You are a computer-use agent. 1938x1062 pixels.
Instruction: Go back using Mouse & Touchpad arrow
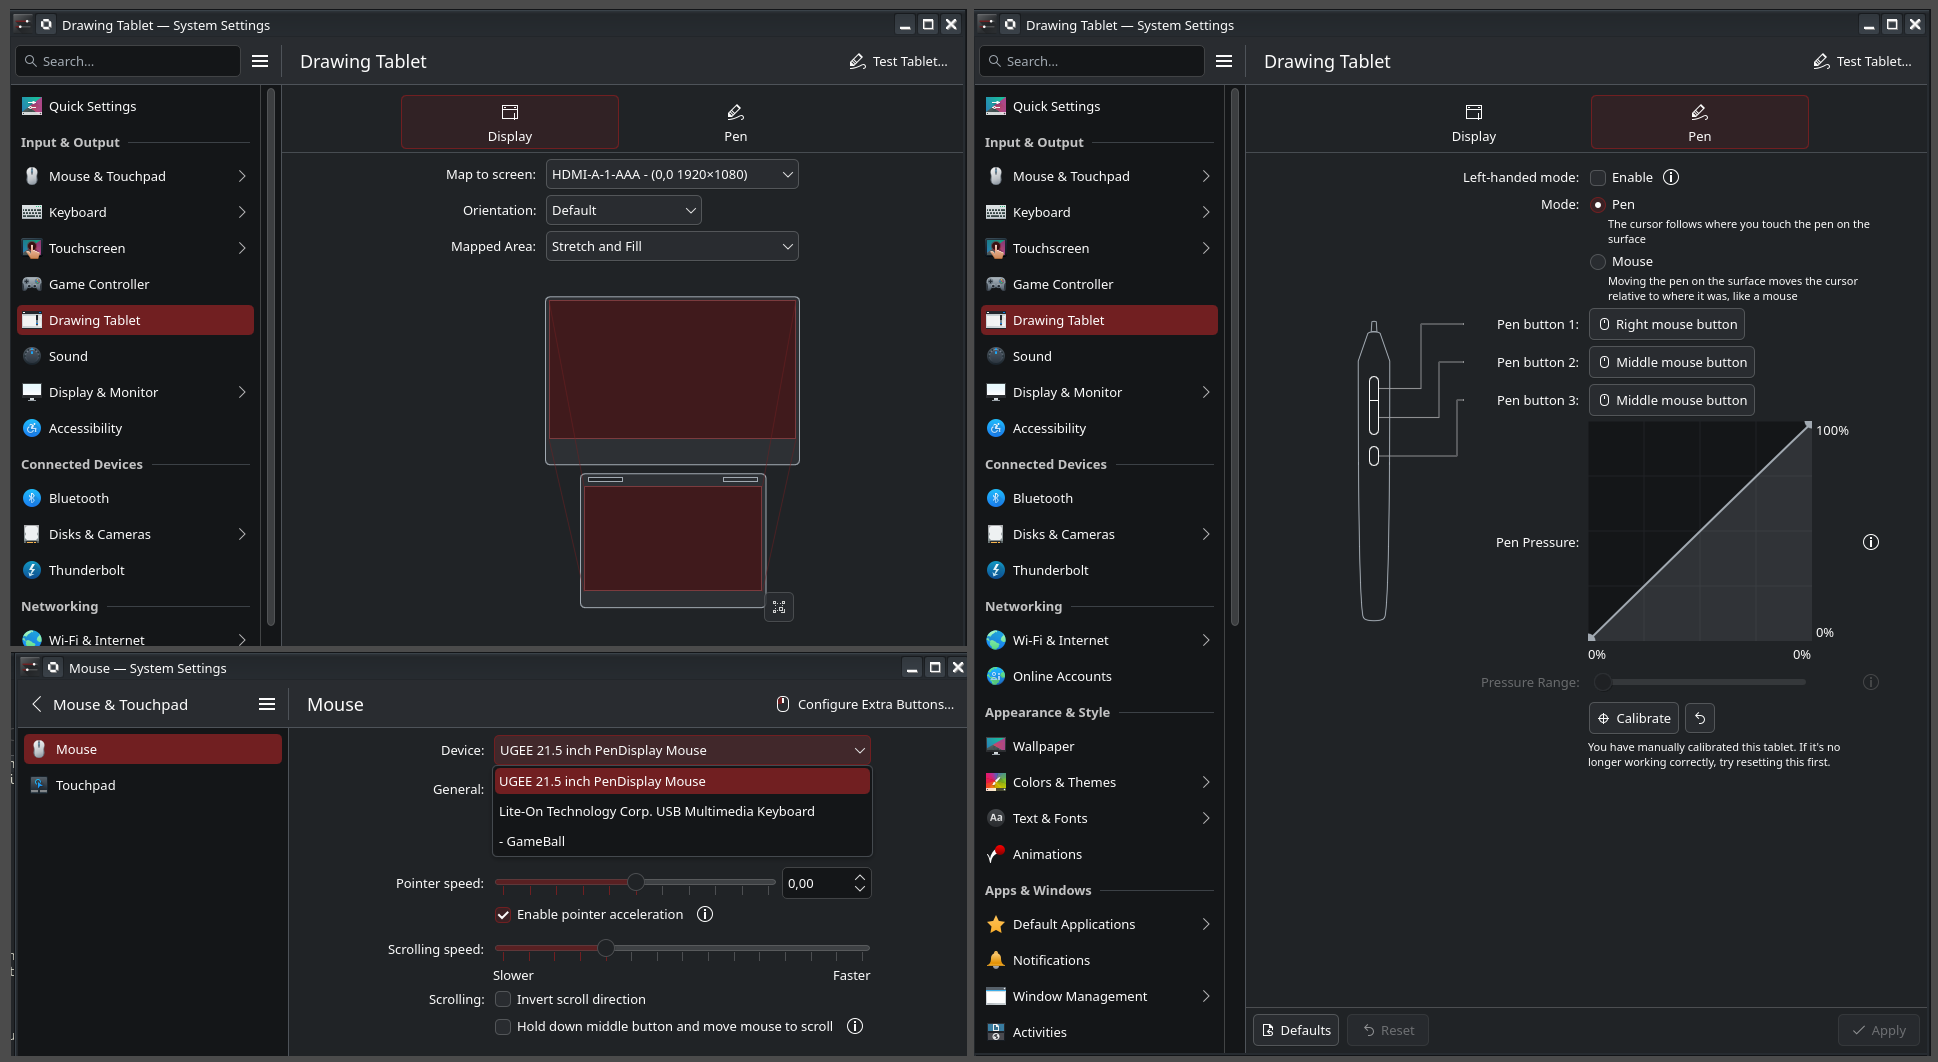click(x=37, y=704)
